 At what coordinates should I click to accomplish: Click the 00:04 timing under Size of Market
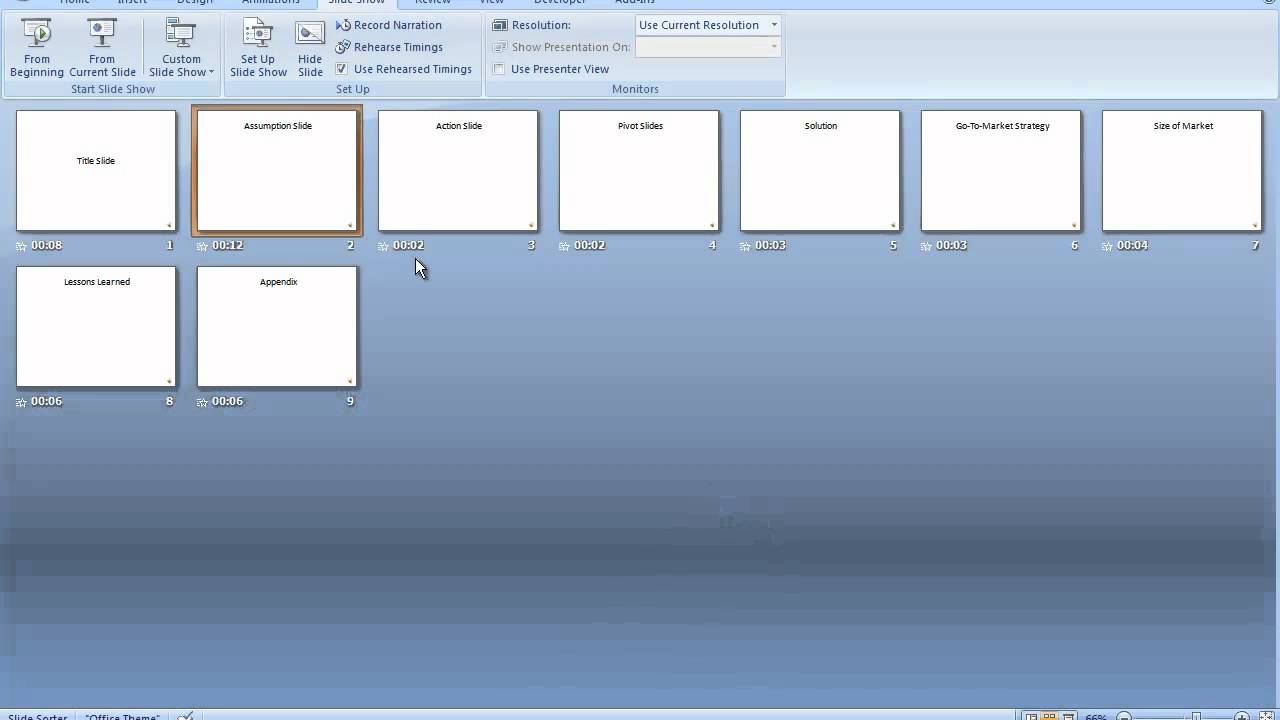pyautogui.click(x=1132, y=245)
